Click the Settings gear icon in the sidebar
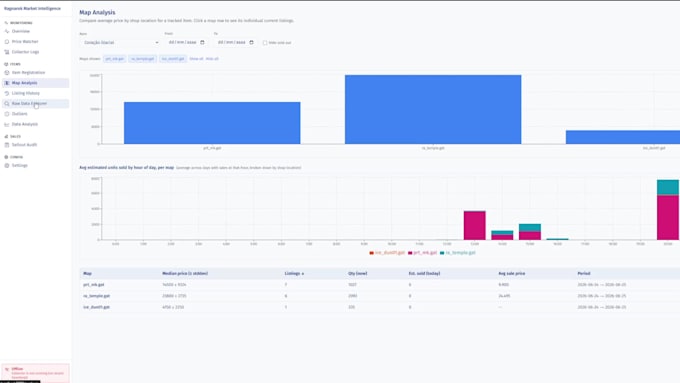This screenshot has height=383, width=680. tap(7, 165)
